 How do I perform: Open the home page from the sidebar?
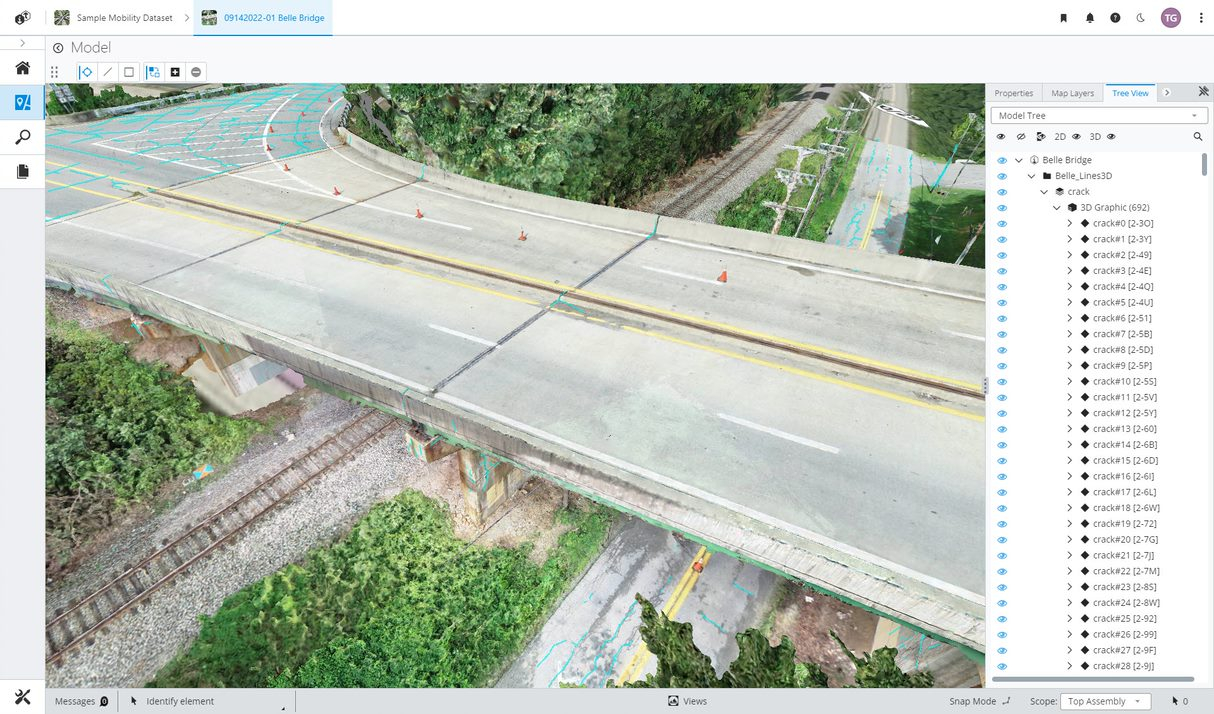click(x=22, y=68)
